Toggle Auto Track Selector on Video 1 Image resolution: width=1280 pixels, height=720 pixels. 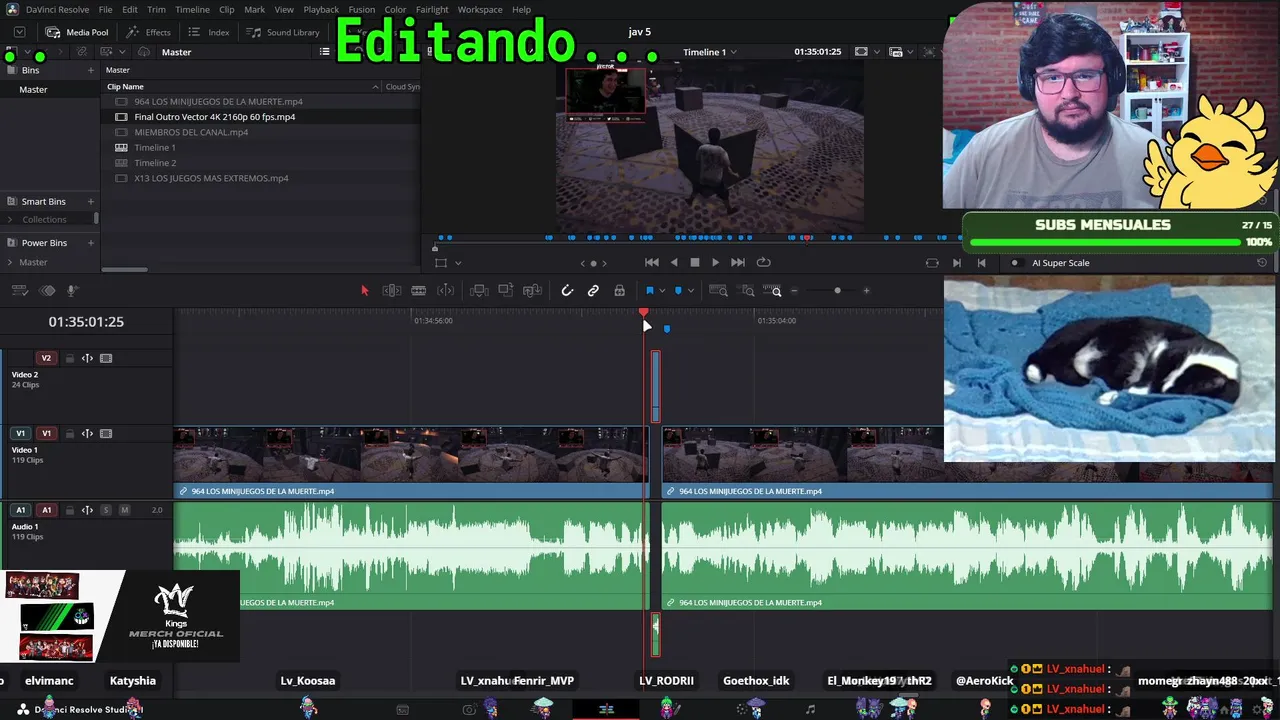coord(87,434)
